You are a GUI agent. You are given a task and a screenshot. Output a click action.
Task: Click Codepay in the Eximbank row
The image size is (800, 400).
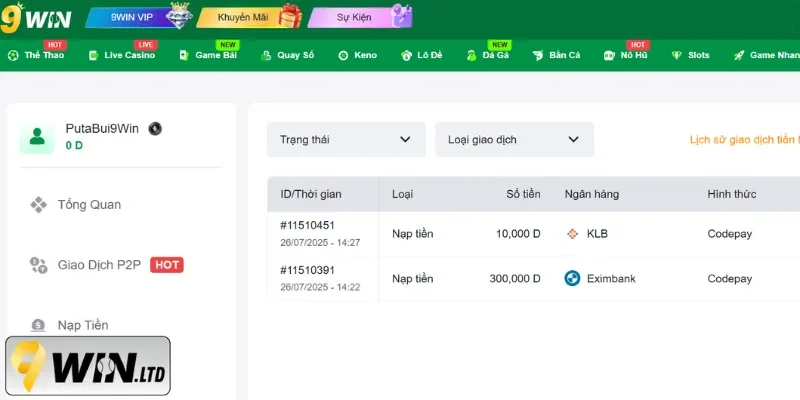[730, 279]
